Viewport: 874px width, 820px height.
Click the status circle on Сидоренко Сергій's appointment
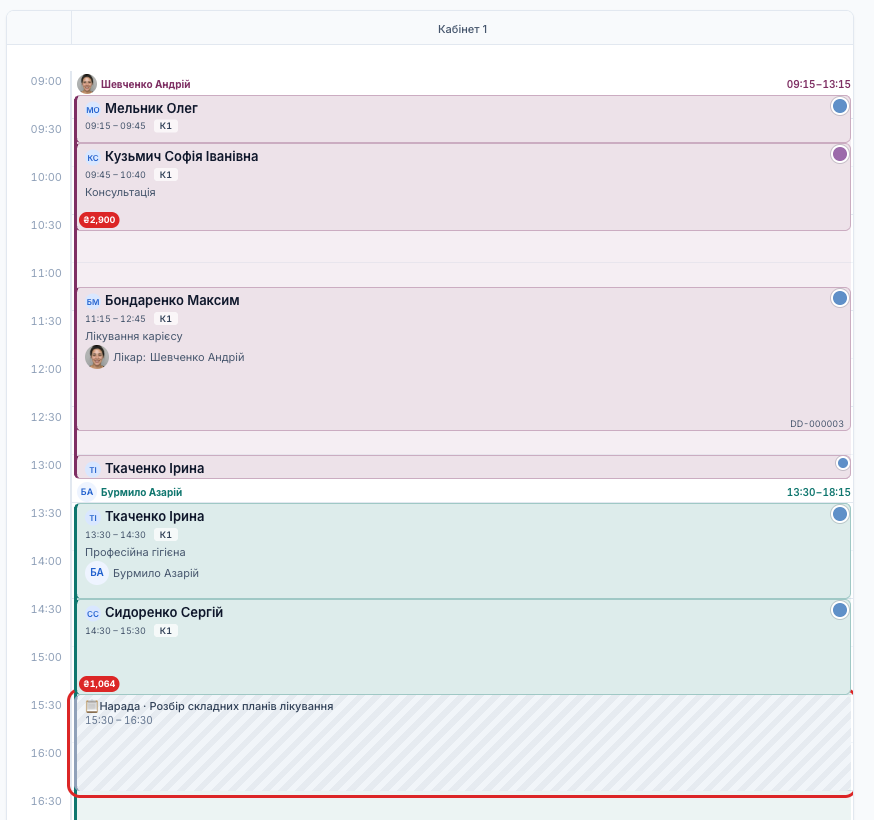click(x=839, y=610)
